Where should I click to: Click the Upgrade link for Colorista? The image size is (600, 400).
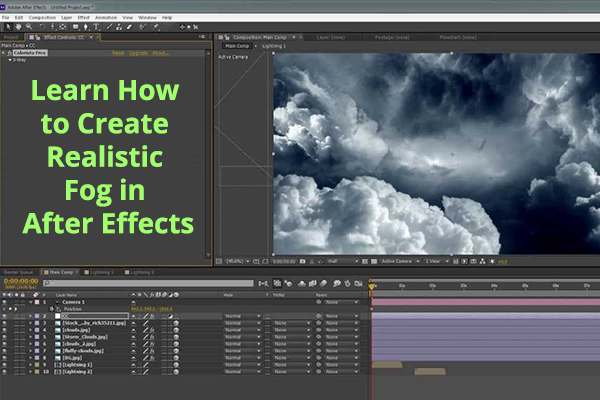point(138,53)
